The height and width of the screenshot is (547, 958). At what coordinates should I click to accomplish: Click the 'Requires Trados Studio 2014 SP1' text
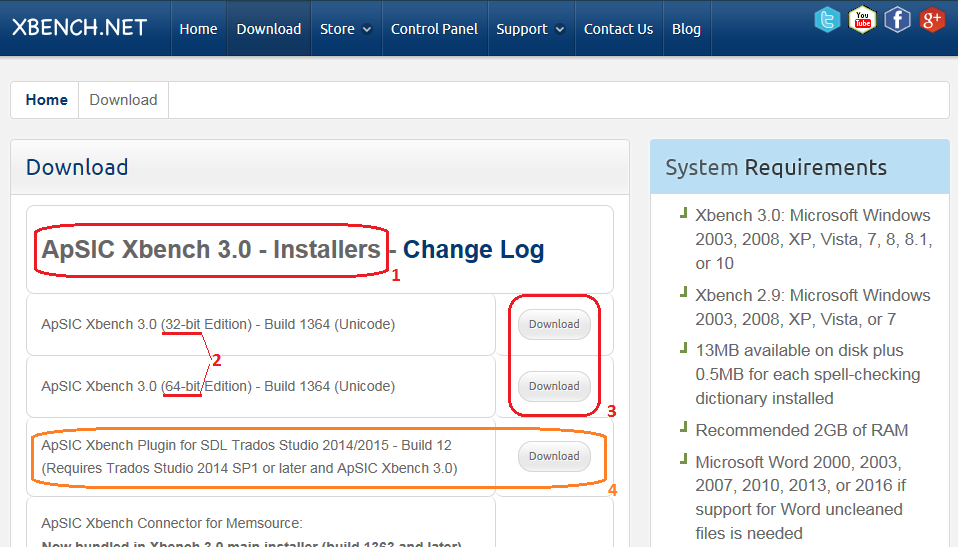249,468
